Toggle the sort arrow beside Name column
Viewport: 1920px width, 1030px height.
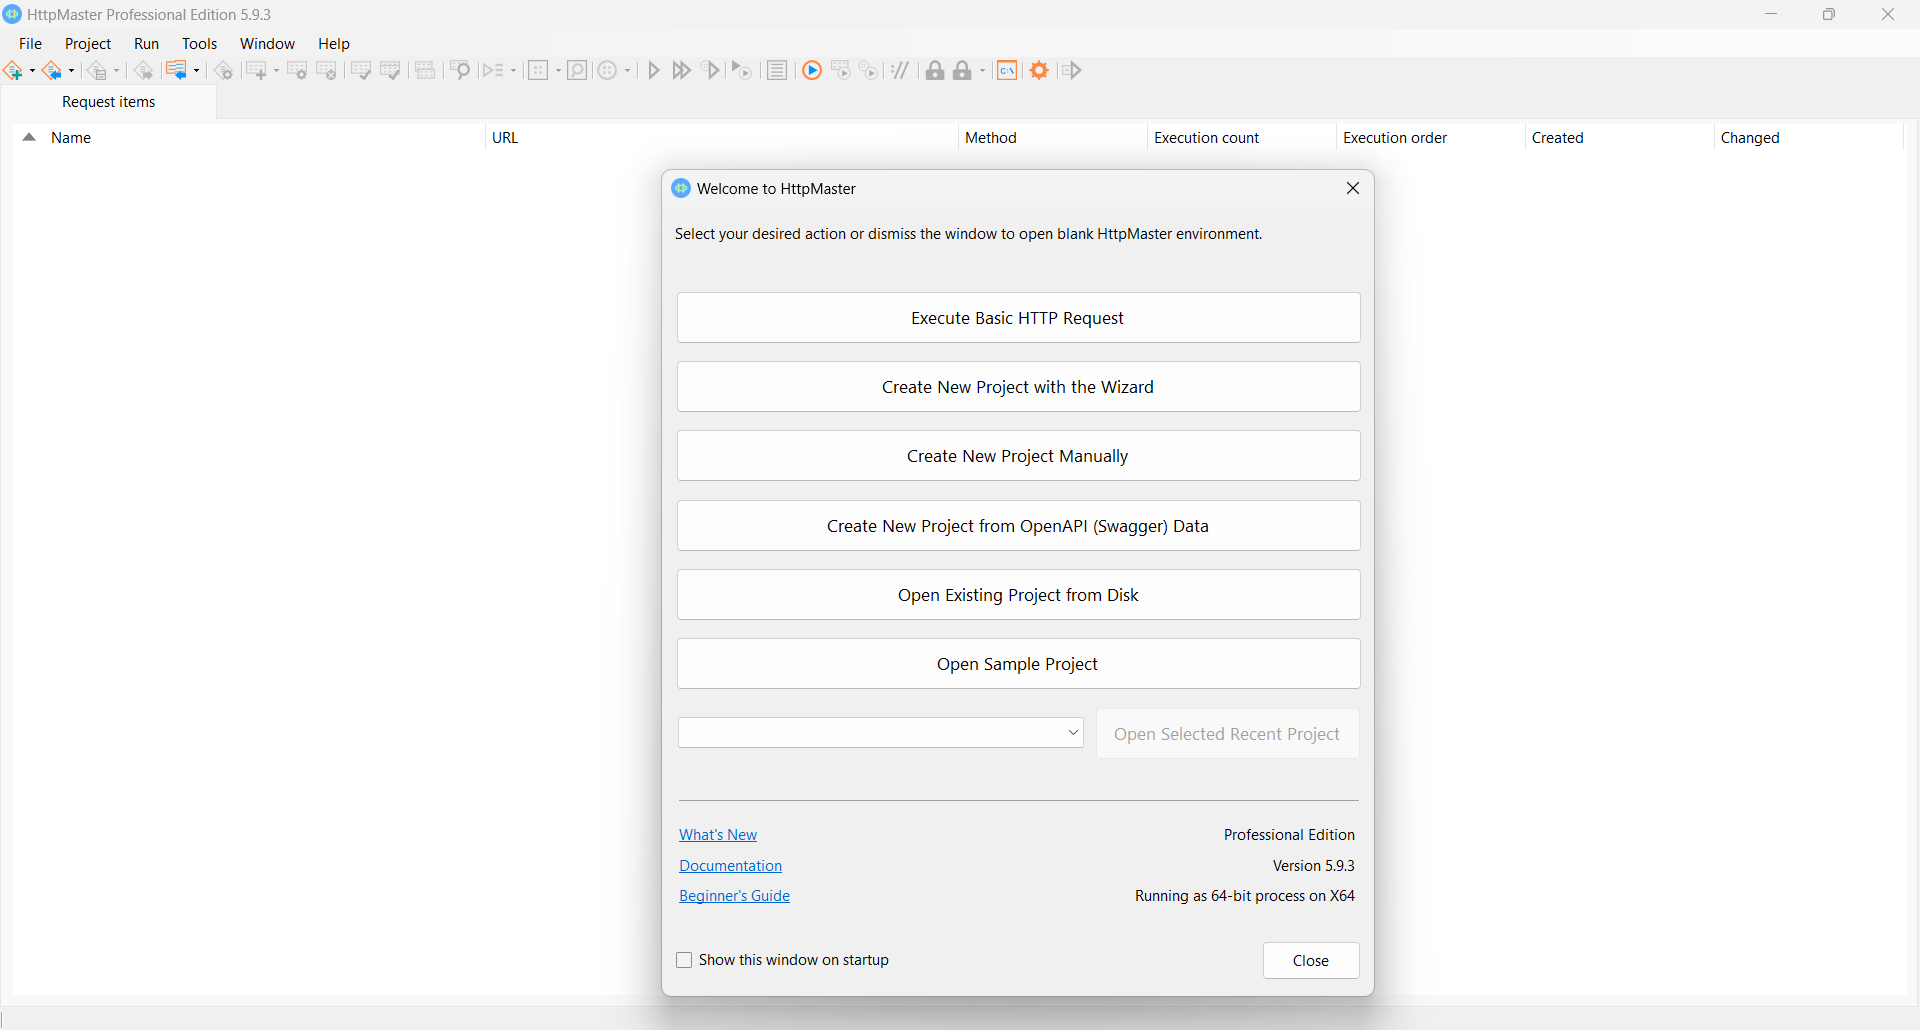[29, 138]
